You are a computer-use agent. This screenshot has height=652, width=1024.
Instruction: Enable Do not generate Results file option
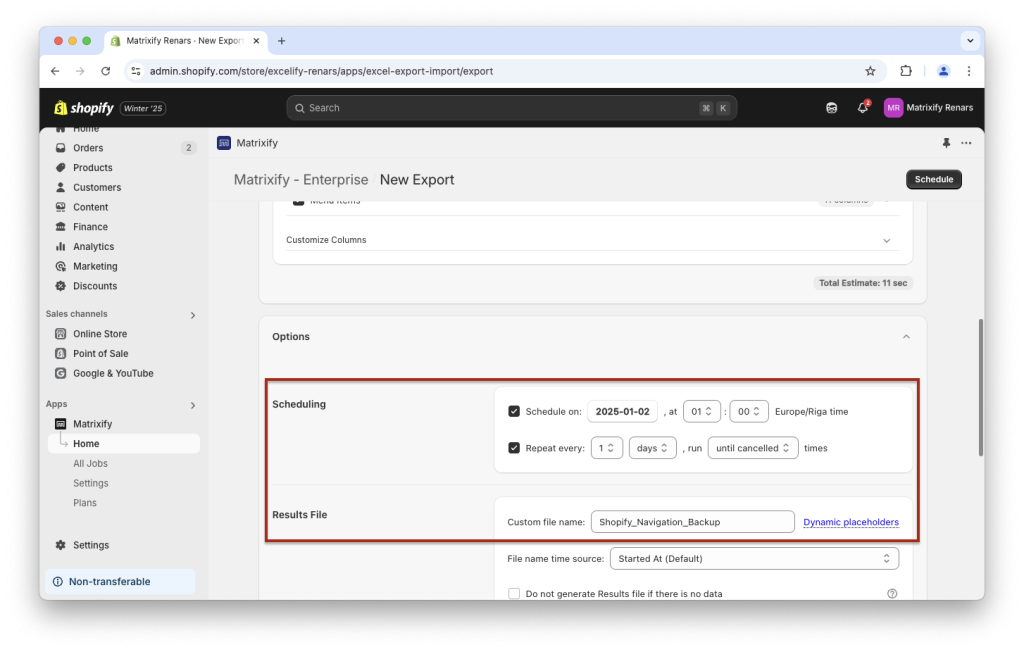pyautogui.click(x=514, y=593)
